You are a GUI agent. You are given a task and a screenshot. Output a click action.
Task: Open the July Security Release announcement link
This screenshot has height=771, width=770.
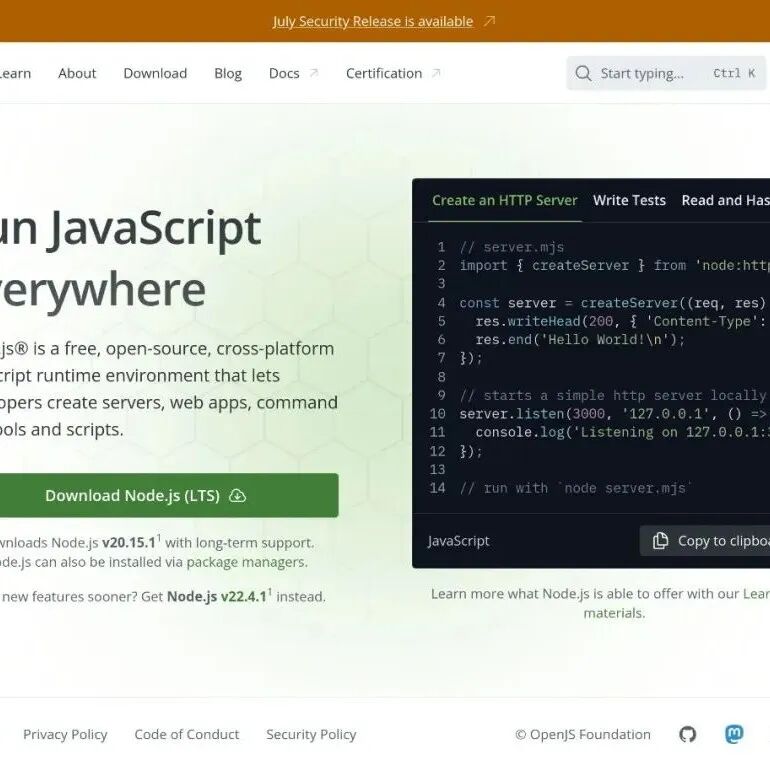tap(373, 22)
